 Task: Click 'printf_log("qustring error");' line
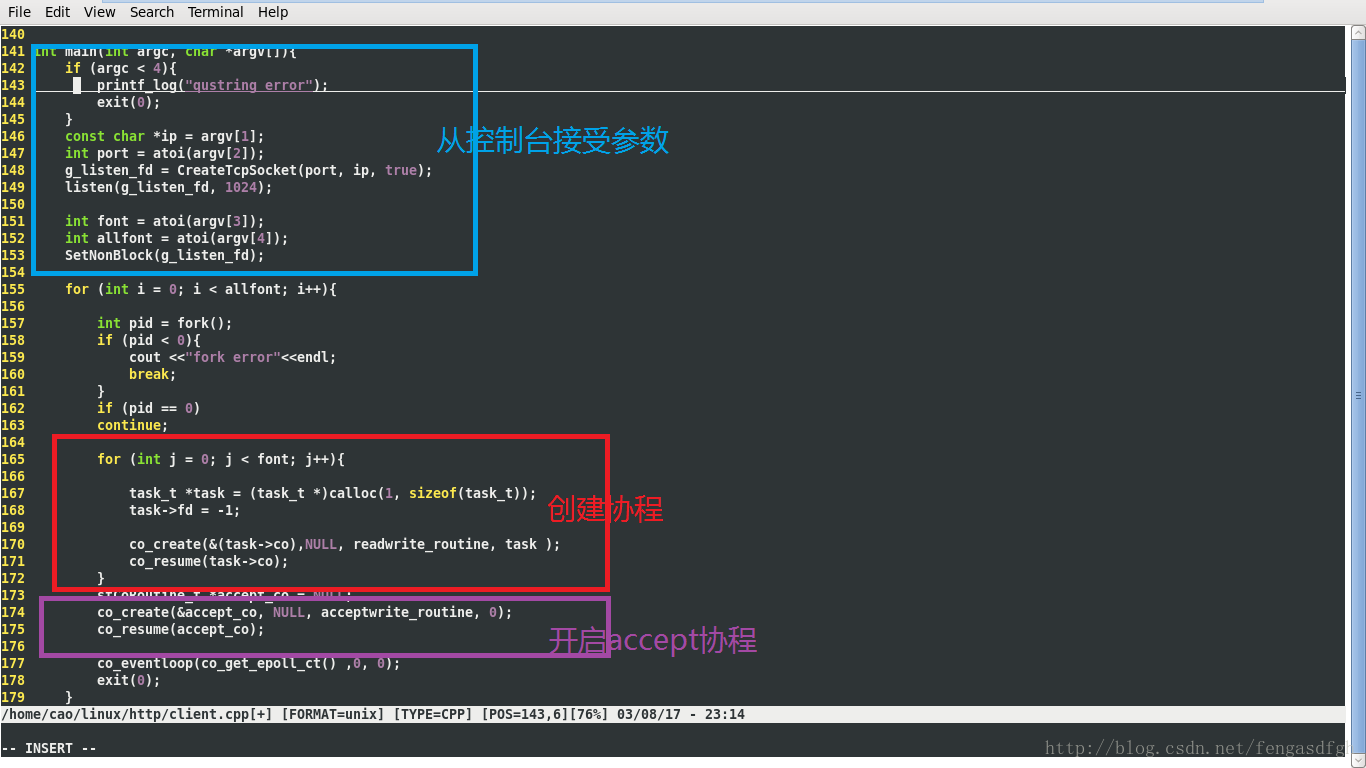[x=213, y=85]
